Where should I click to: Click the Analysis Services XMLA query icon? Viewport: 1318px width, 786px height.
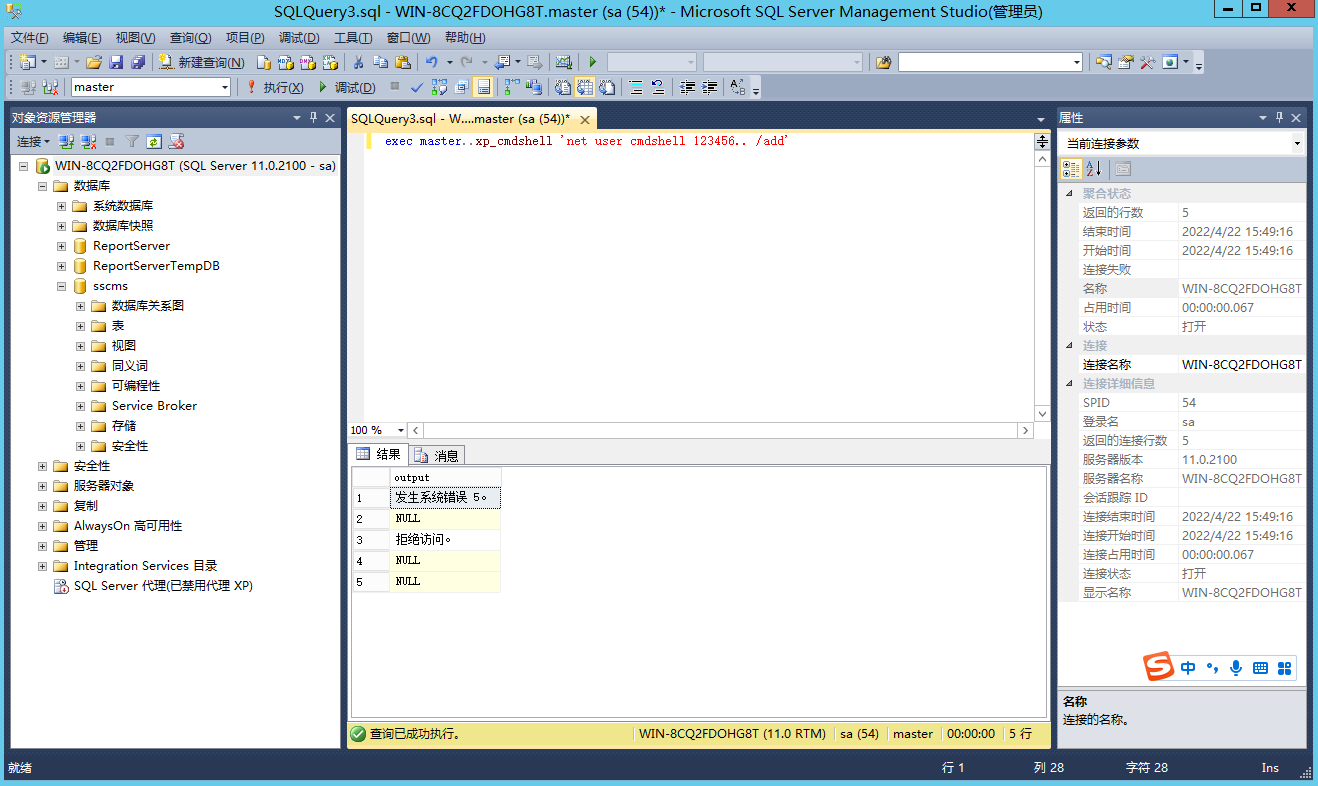tap(329, 62)
